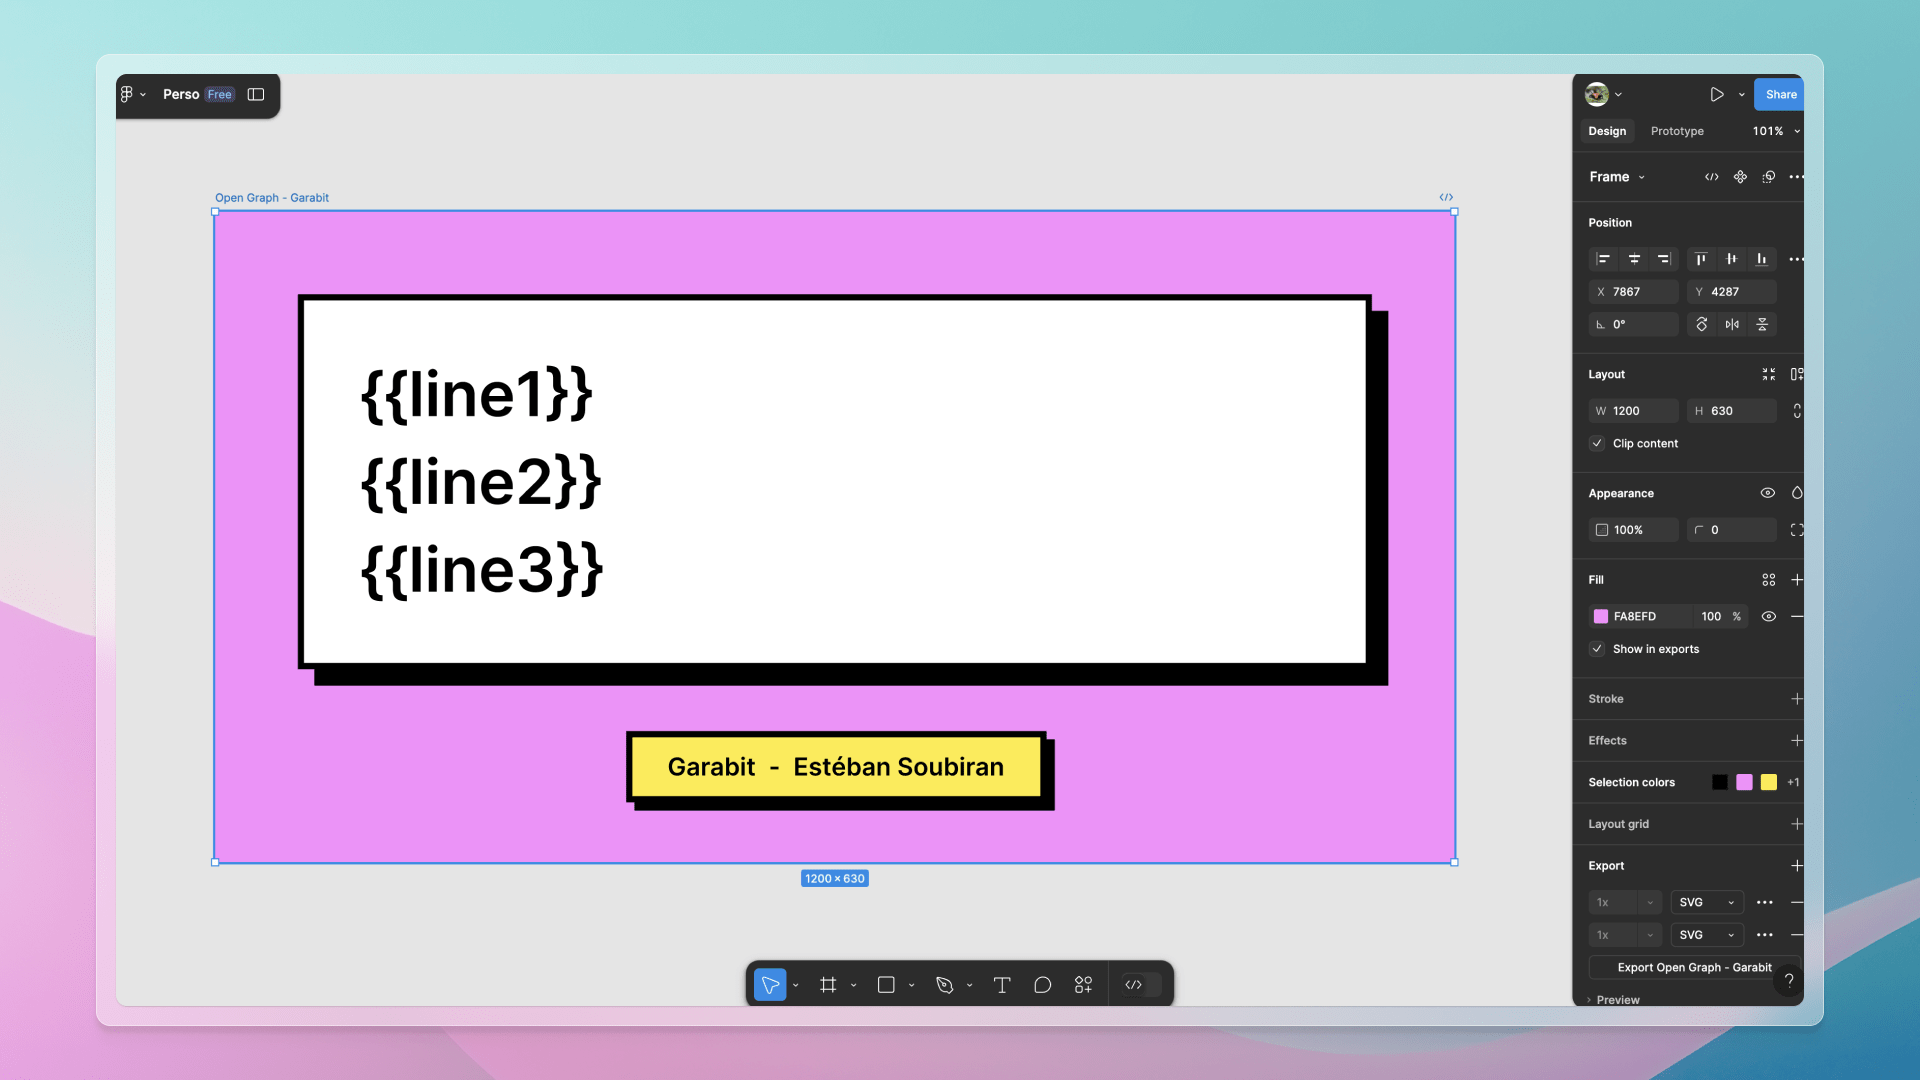The height and width of the screenshot is (1080, 1920).
Task: Open shape tools chevron beside Rectangle
Action: [911, 985]
